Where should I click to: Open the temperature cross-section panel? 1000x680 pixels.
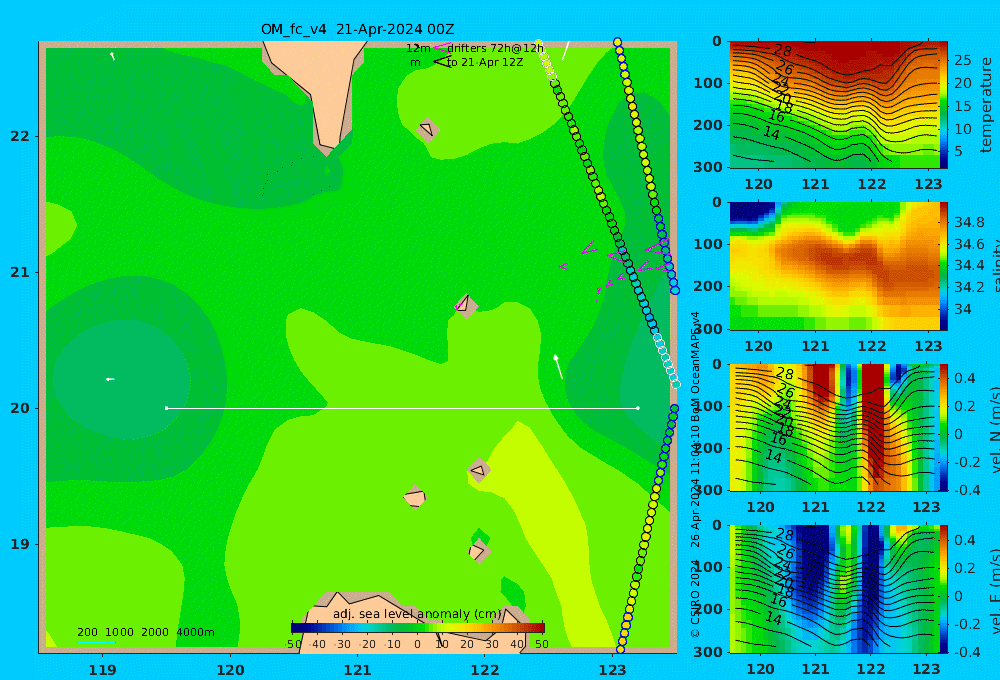tap(834, 105)
